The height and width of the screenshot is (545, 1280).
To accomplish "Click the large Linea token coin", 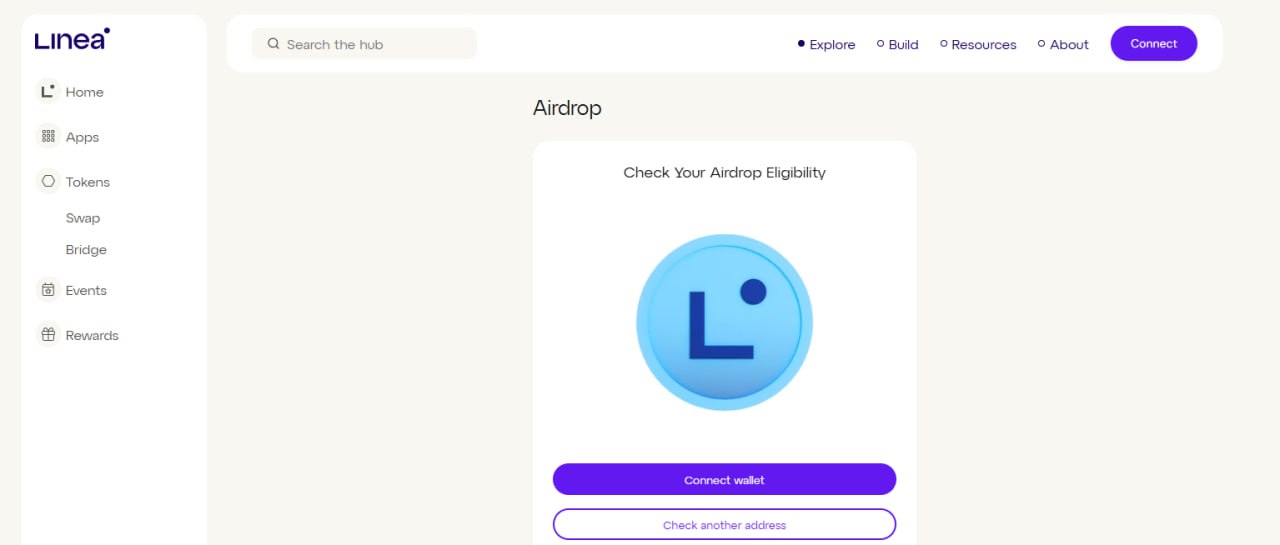I will click(724, 322).
